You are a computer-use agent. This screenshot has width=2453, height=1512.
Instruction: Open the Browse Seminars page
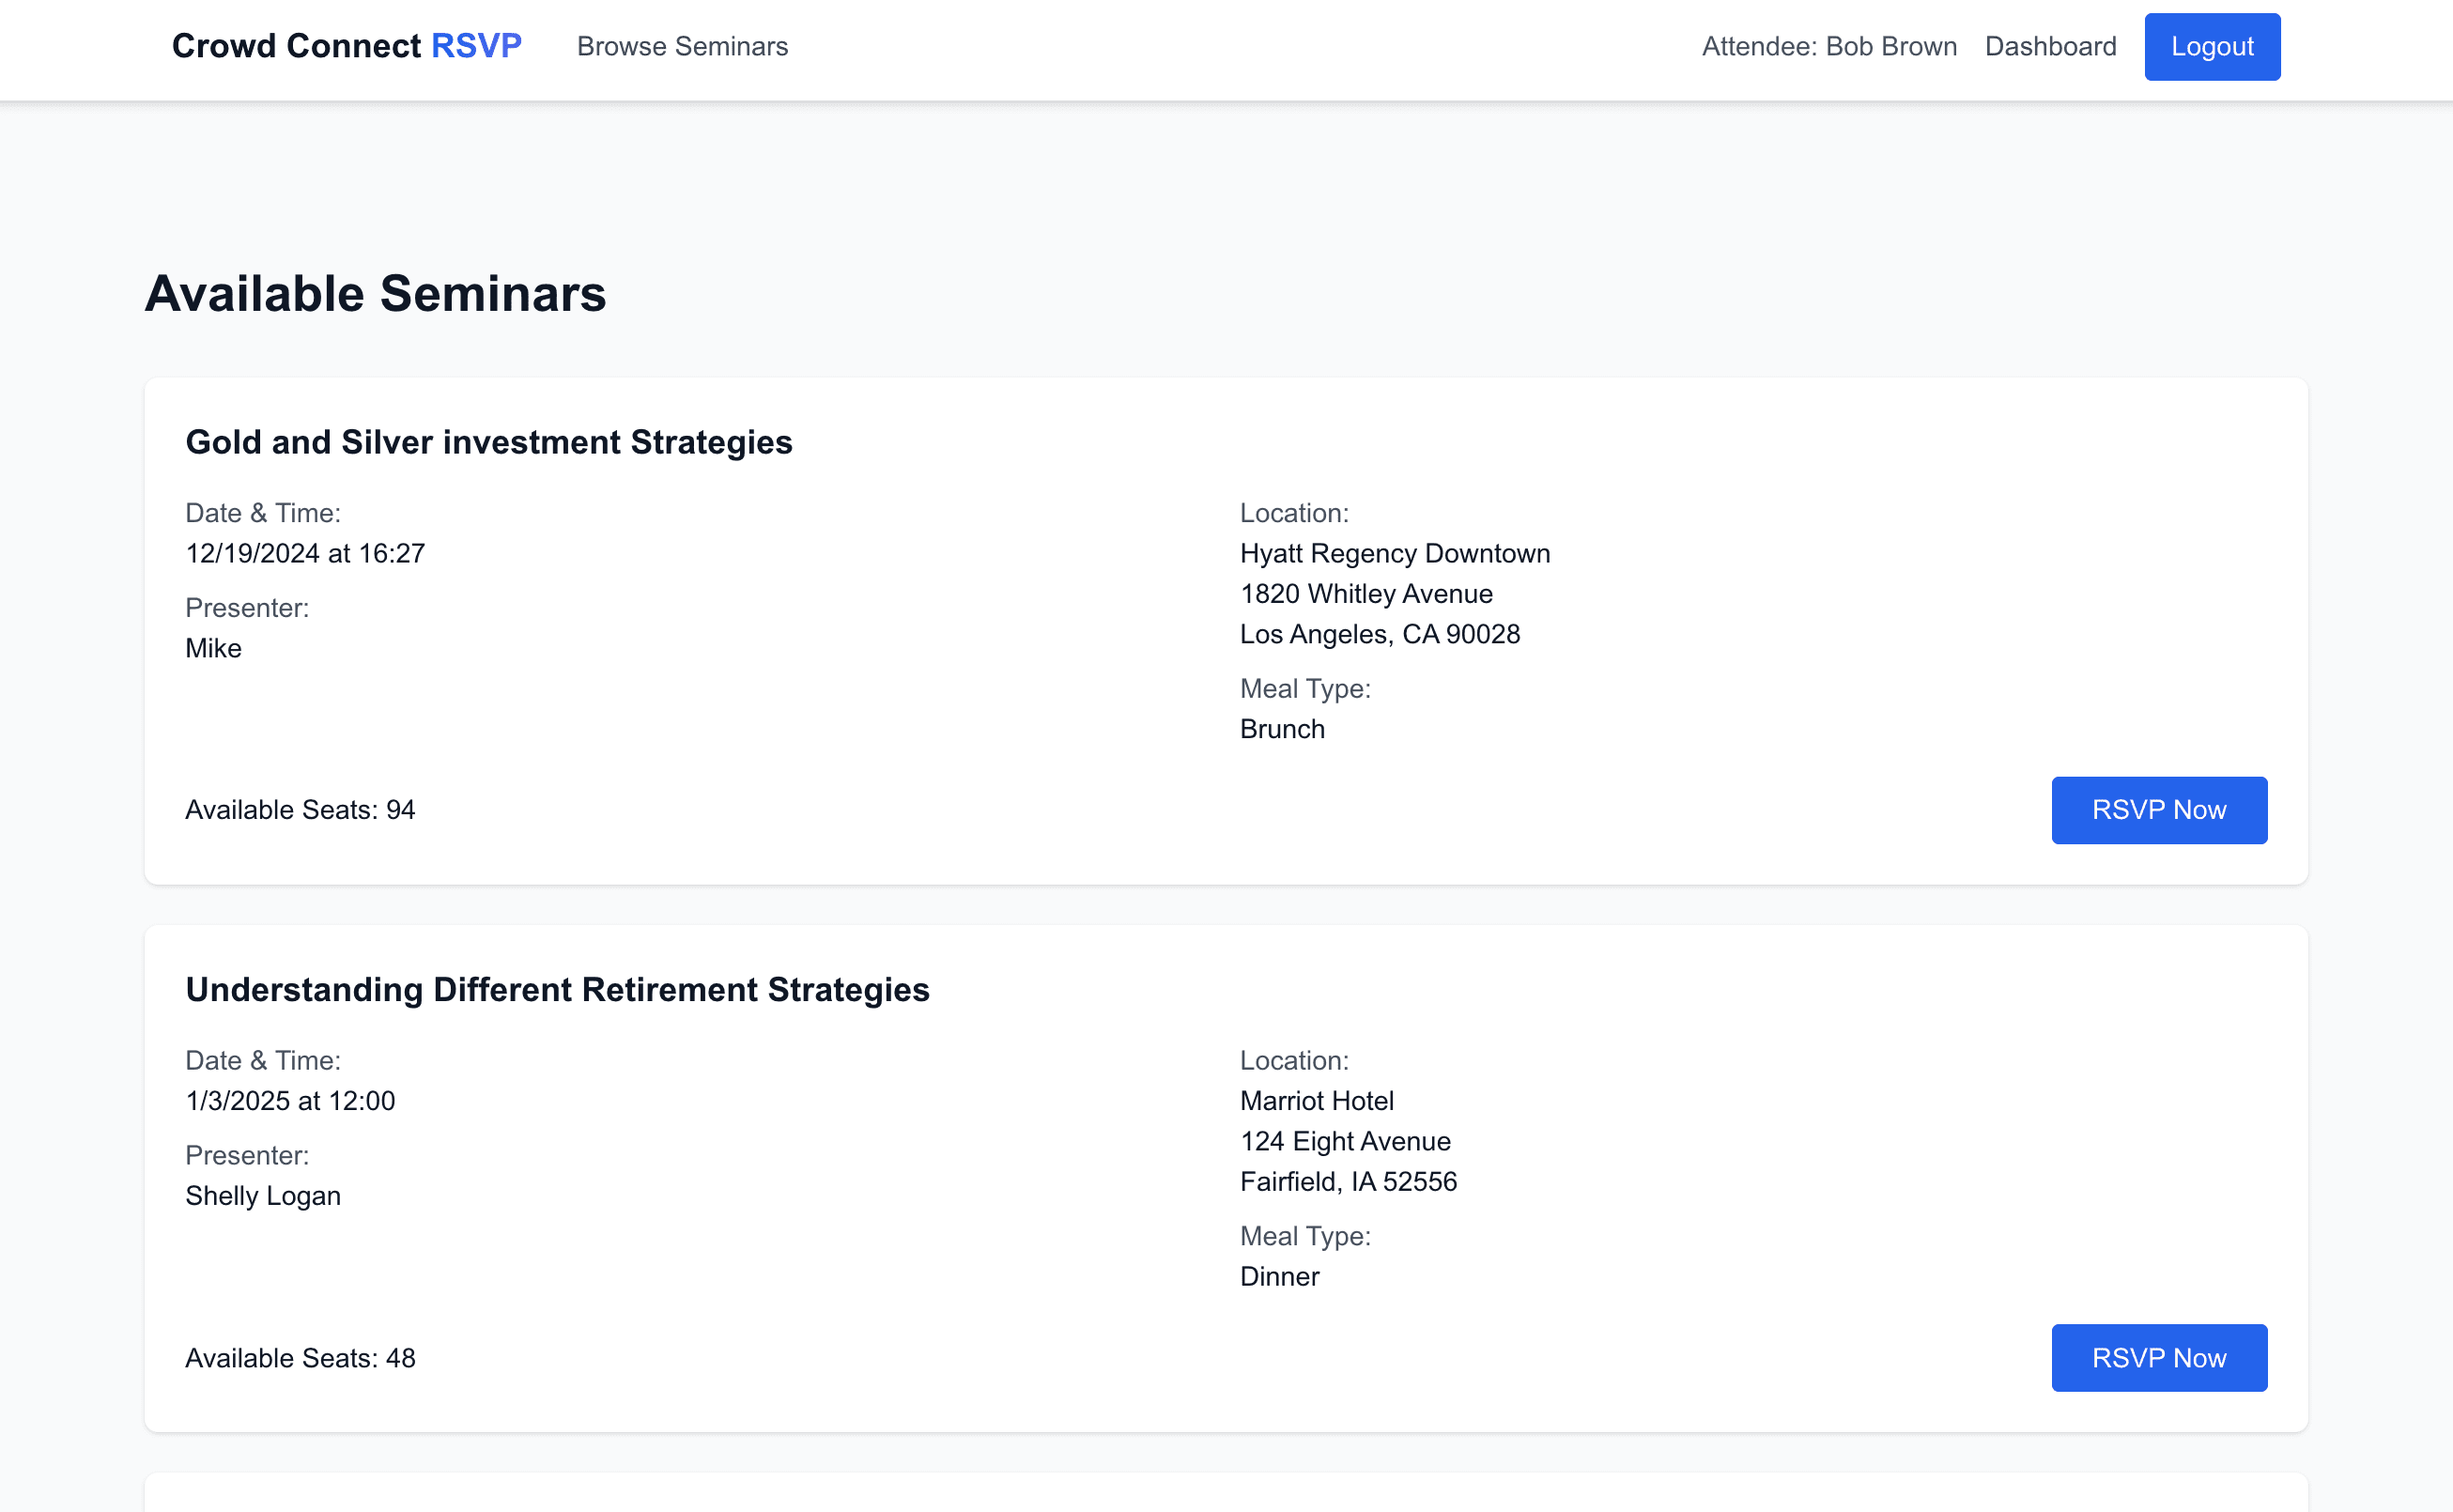point(682,47)
